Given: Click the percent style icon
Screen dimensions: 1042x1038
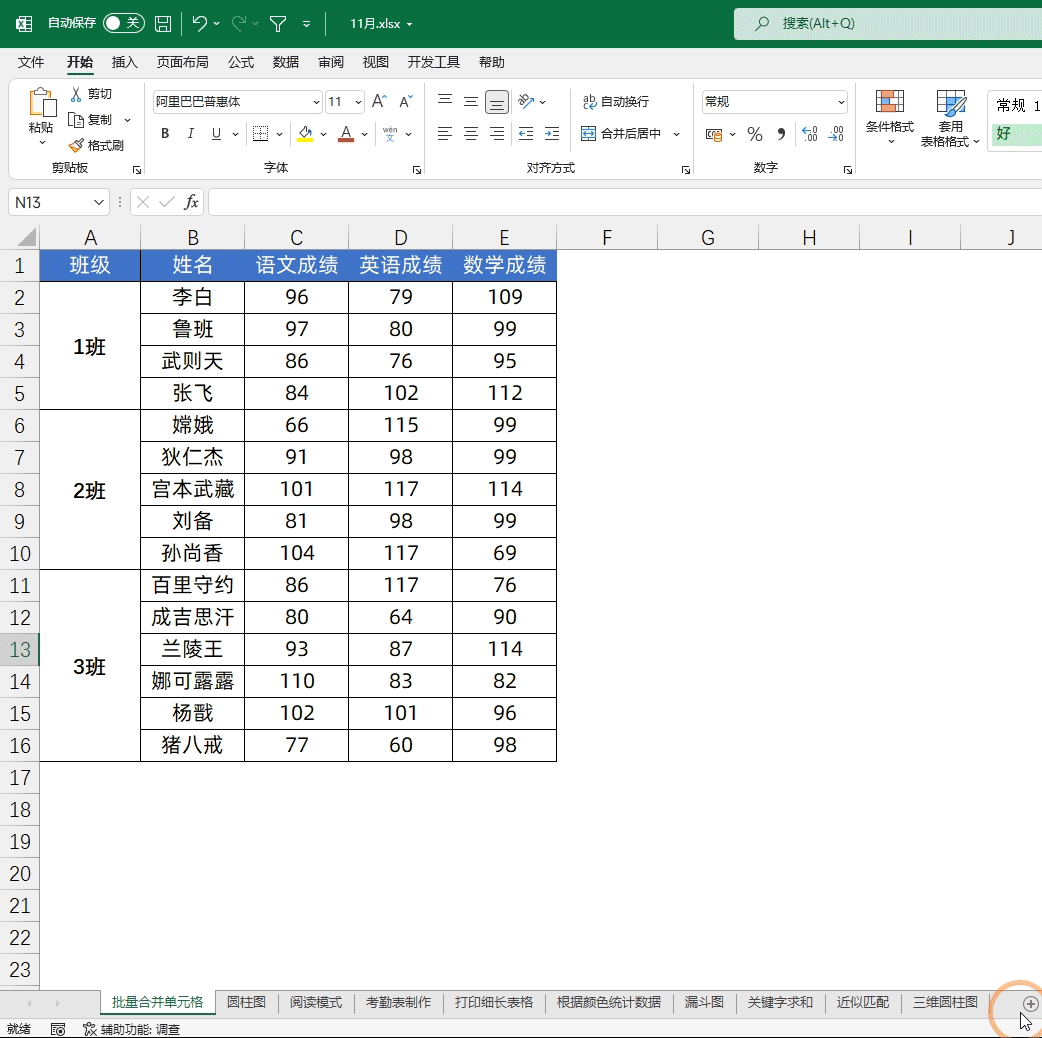Looking at the screenshot, I should point(755,134).
